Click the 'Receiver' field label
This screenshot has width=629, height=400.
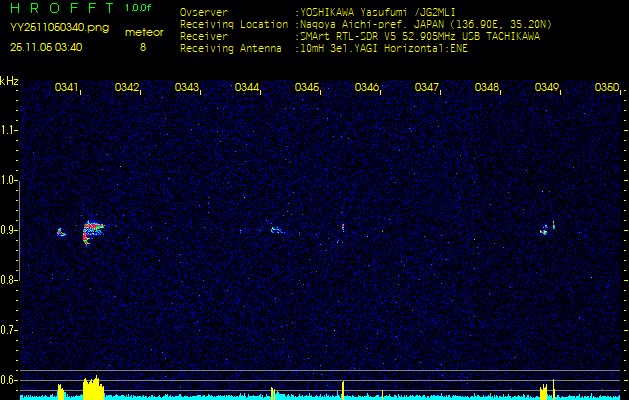coord(204,37)
